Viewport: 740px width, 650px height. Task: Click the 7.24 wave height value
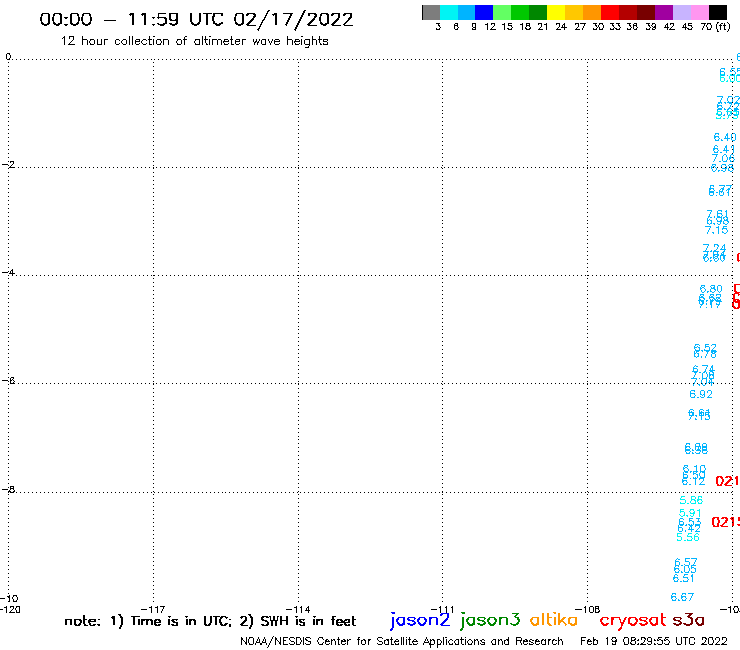[x=715, y=248]
